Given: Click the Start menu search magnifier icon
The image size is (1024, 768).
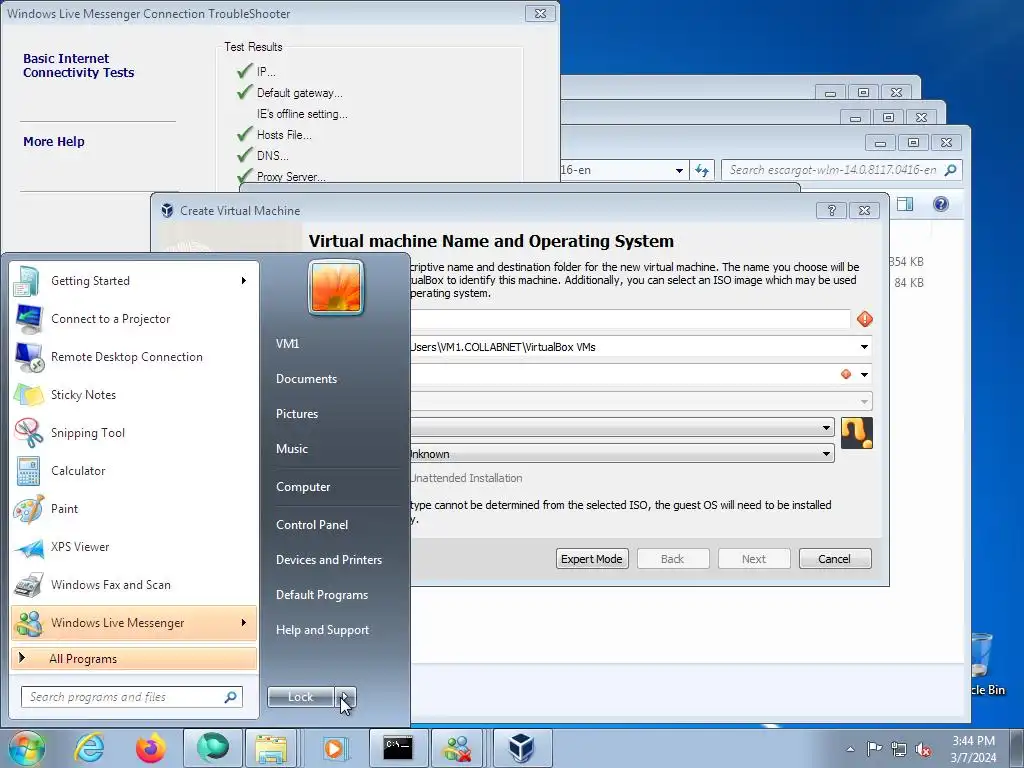Looking at the screenshot, I should (x=231, y=697).
